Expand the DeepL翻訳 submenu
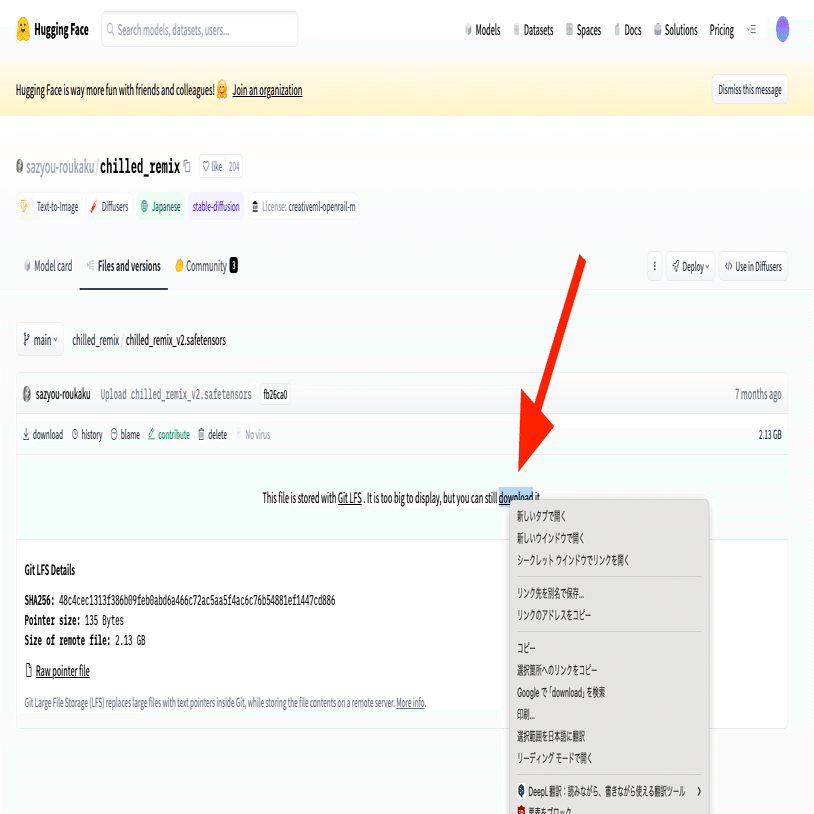The height and width of the screenshot is (814, 814). [x=609, y=791]
